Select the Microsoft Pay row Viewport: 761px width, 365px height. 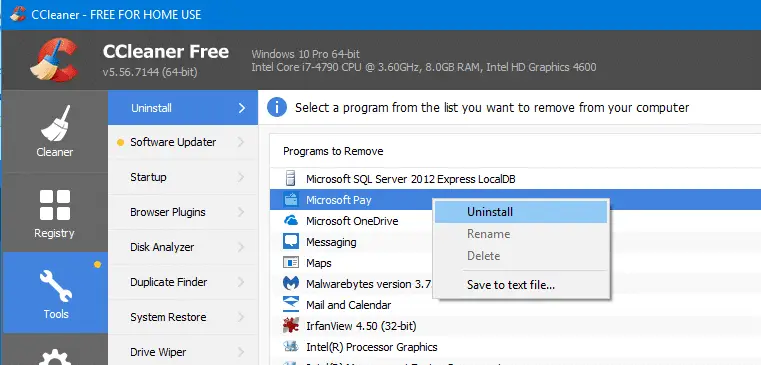click(x=515, y=199)
